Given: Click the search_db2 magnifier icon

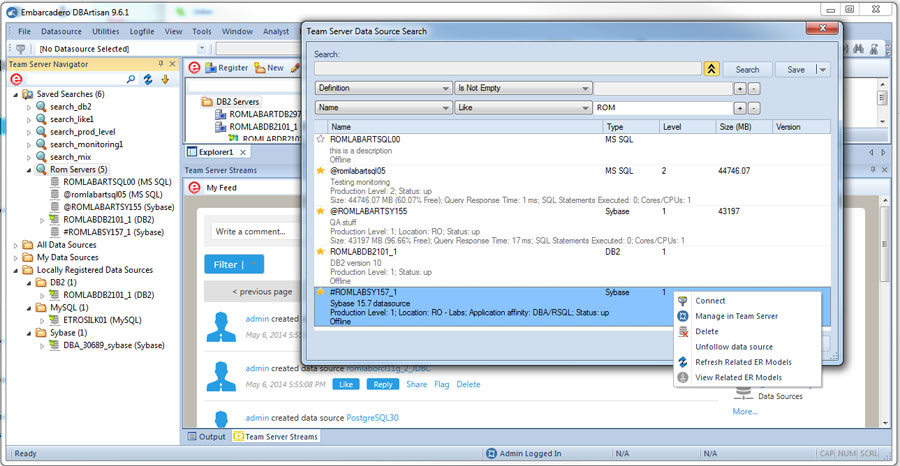Looking at the screenshot, I should pyautogui.click(x=41, y=107).
